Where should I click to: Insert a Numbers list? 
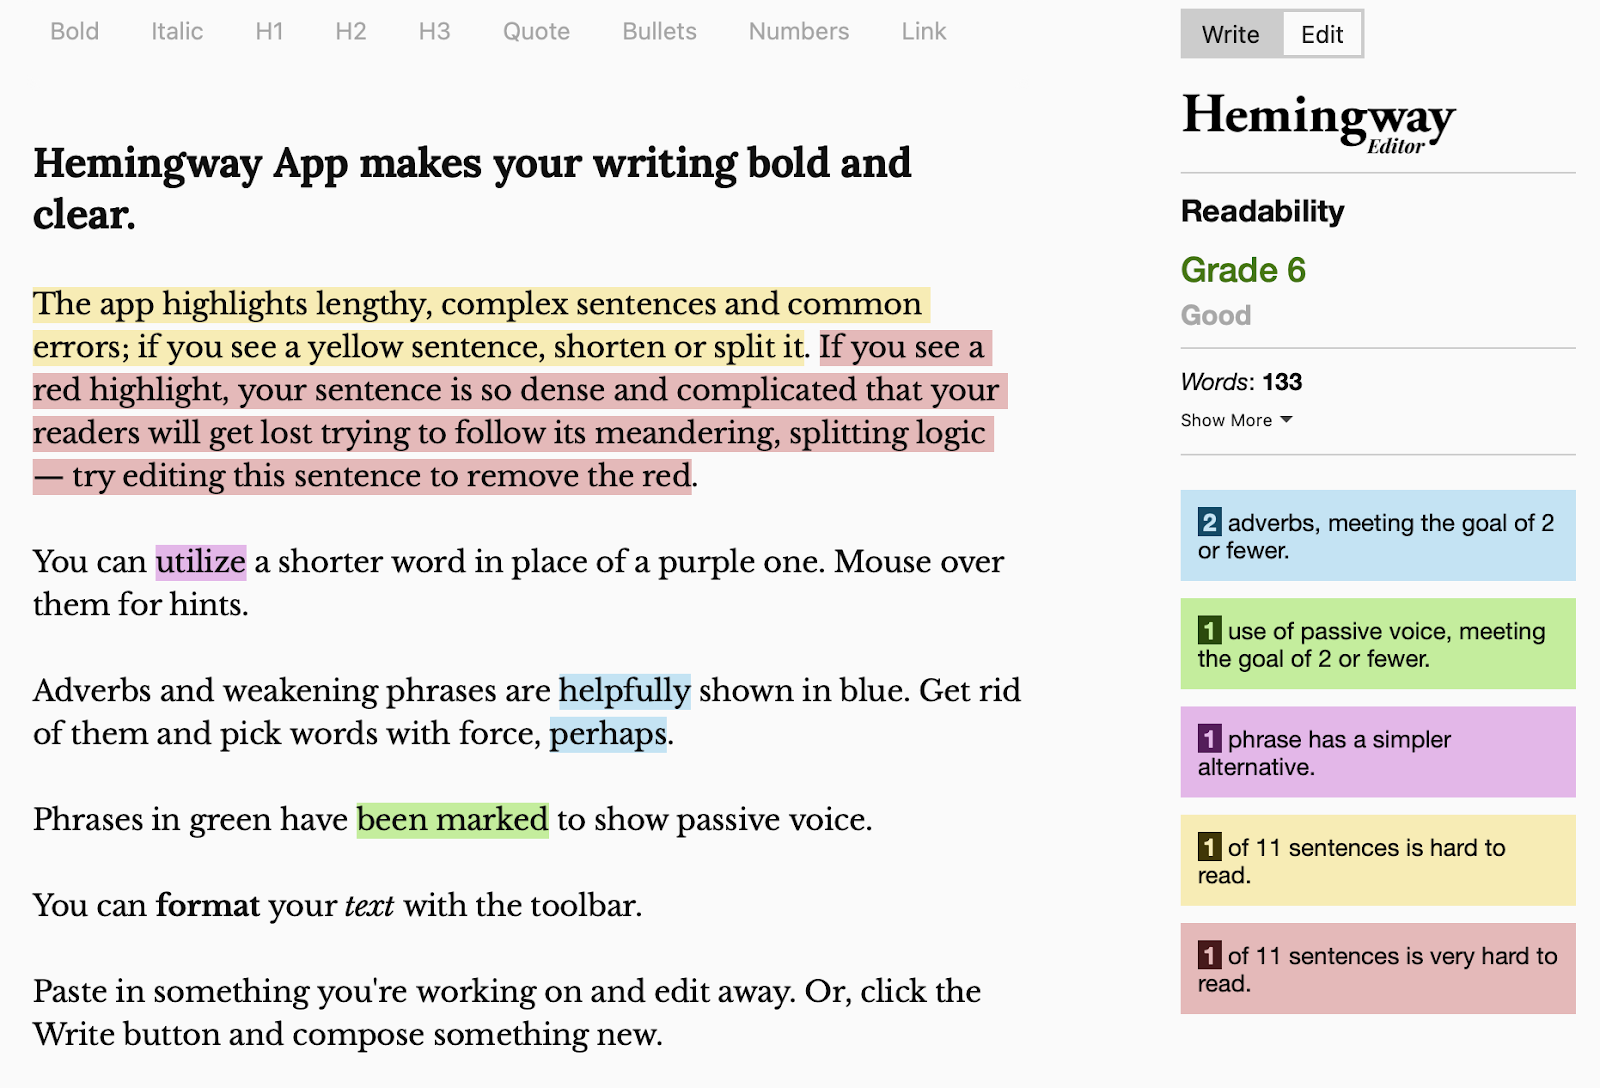(799, 32)
